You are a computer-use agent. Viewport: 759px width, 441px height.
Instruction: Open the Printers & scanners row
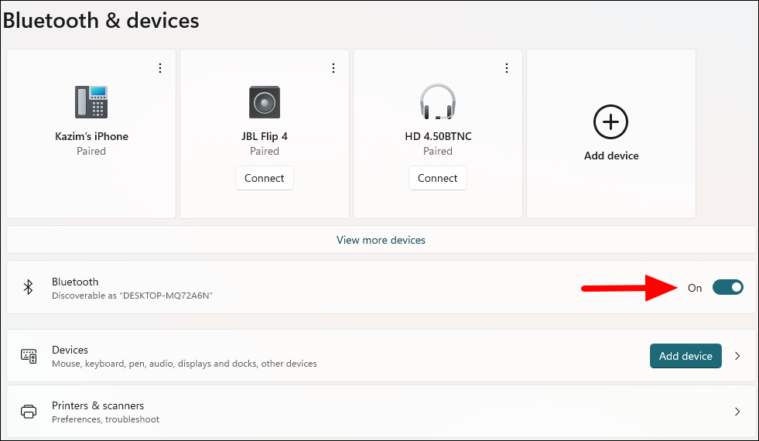381,411
